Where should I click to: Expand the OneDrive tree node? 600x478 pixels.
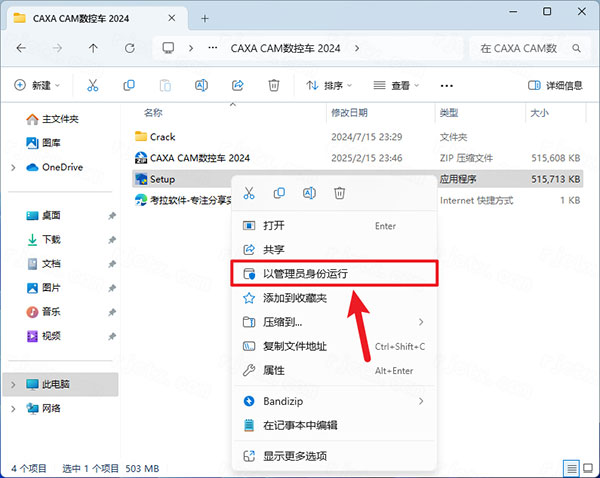click(x=13, y=168)
